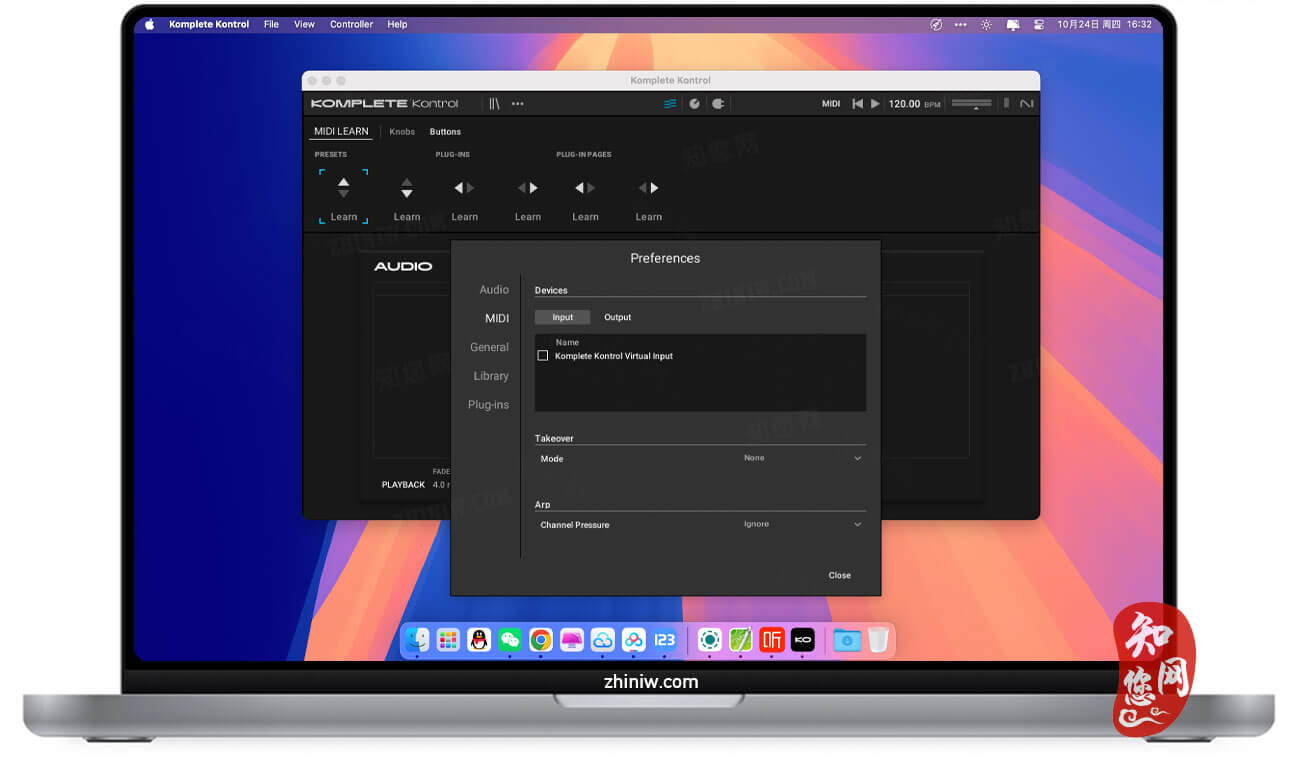Switch to the Buttons tab
Image resolution: width=1298 pixels, height=779 pixels.
445,132
